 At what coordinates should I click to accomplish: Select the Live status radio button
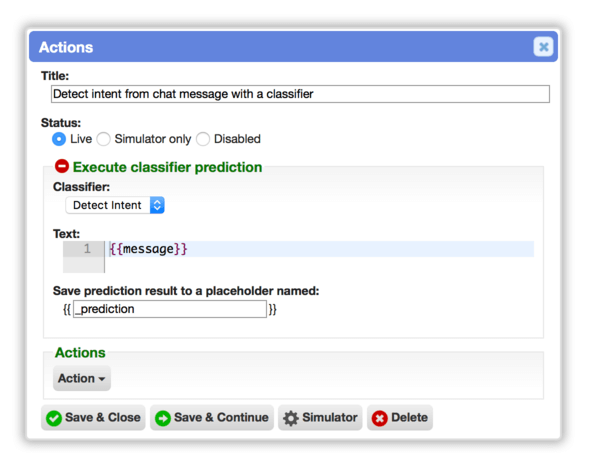59,139
